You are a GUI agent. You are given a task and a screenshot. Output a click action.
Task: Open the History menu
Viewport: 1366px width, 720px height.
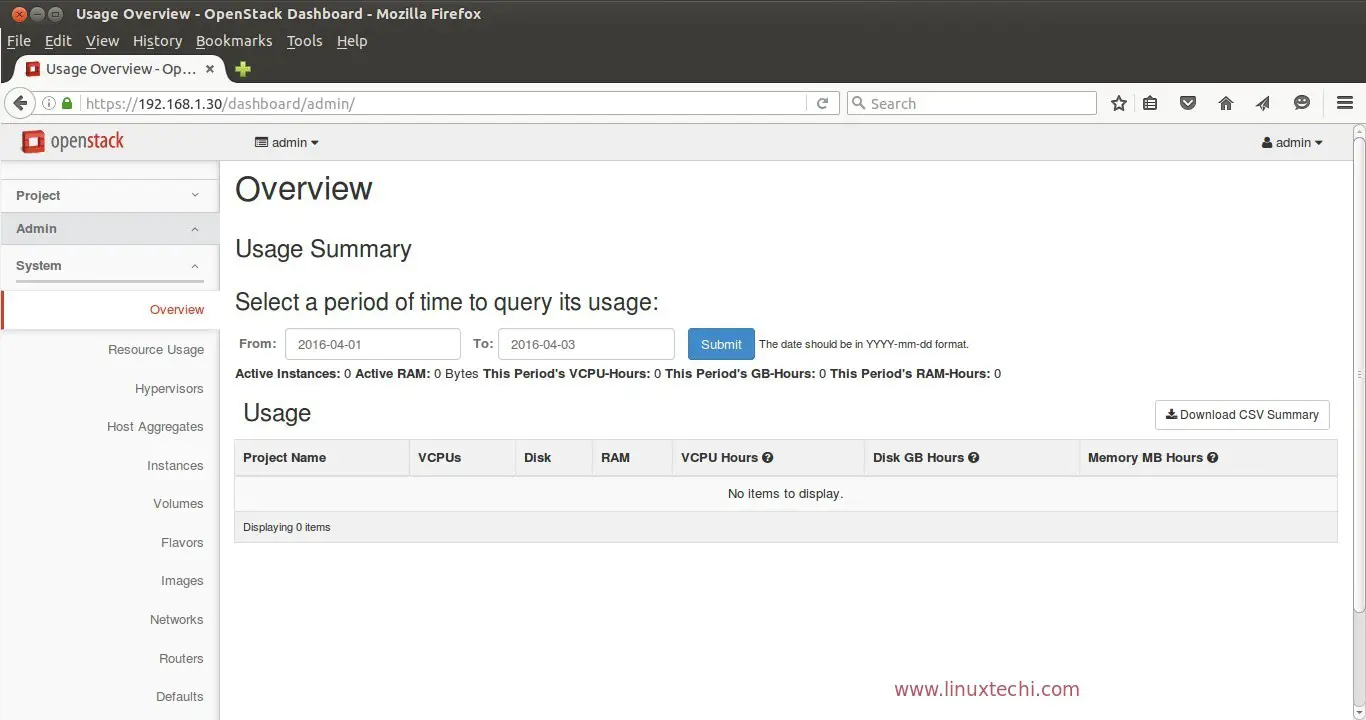[157, 41]
